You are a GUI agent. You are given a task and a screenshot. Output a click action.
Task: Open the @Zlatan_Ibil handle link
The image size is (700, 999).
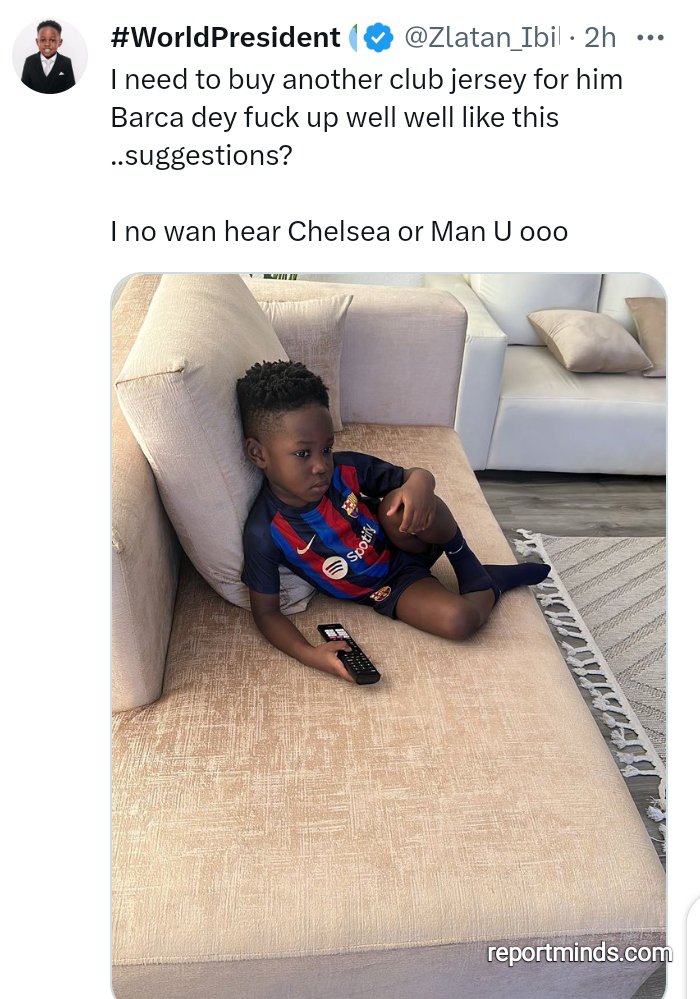482,38
